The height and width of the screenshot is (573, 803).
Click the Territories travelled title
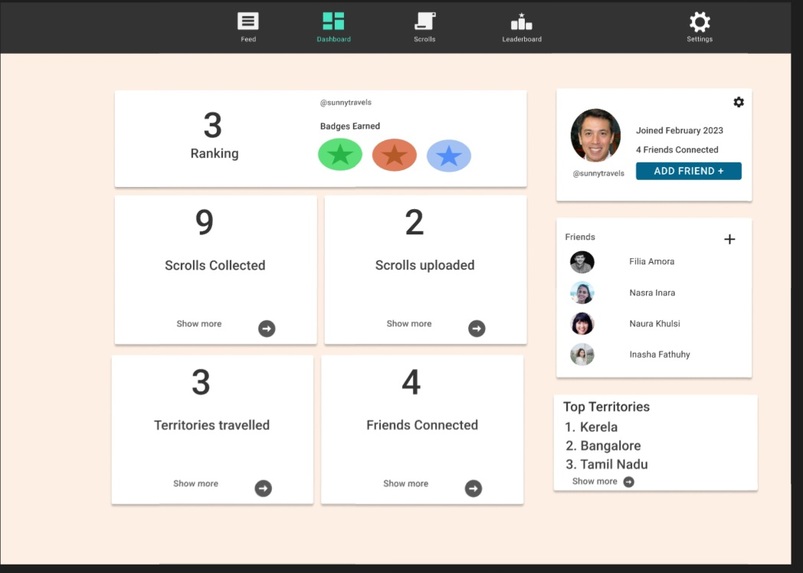click(x=212, y=425)
